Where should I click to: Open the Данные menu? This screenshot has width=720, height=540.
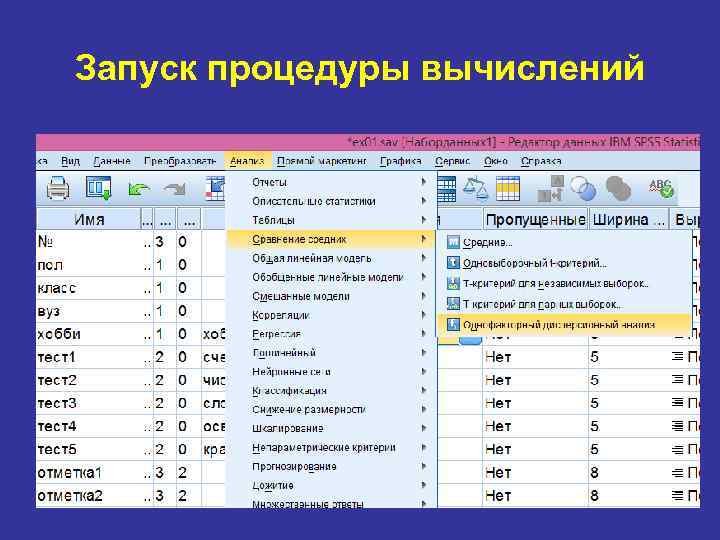pos(112,161)
